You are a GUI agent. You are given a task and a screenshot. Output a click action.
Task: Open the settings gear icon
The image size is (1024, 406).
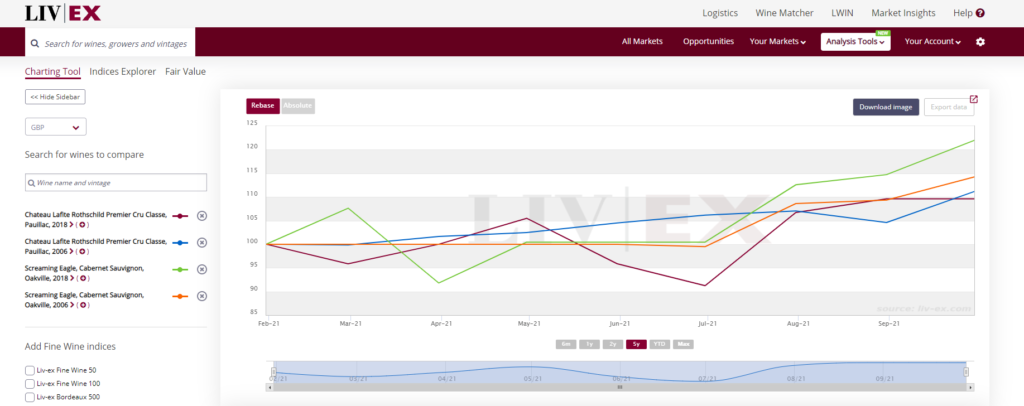click(980, 42)
